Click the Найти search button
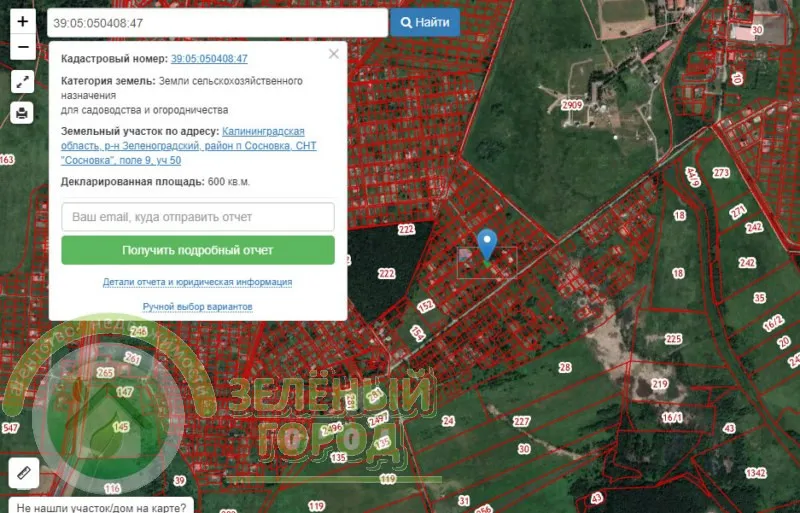Image resolution: width=800 pixels, height=513 pixels. point(425,22)
